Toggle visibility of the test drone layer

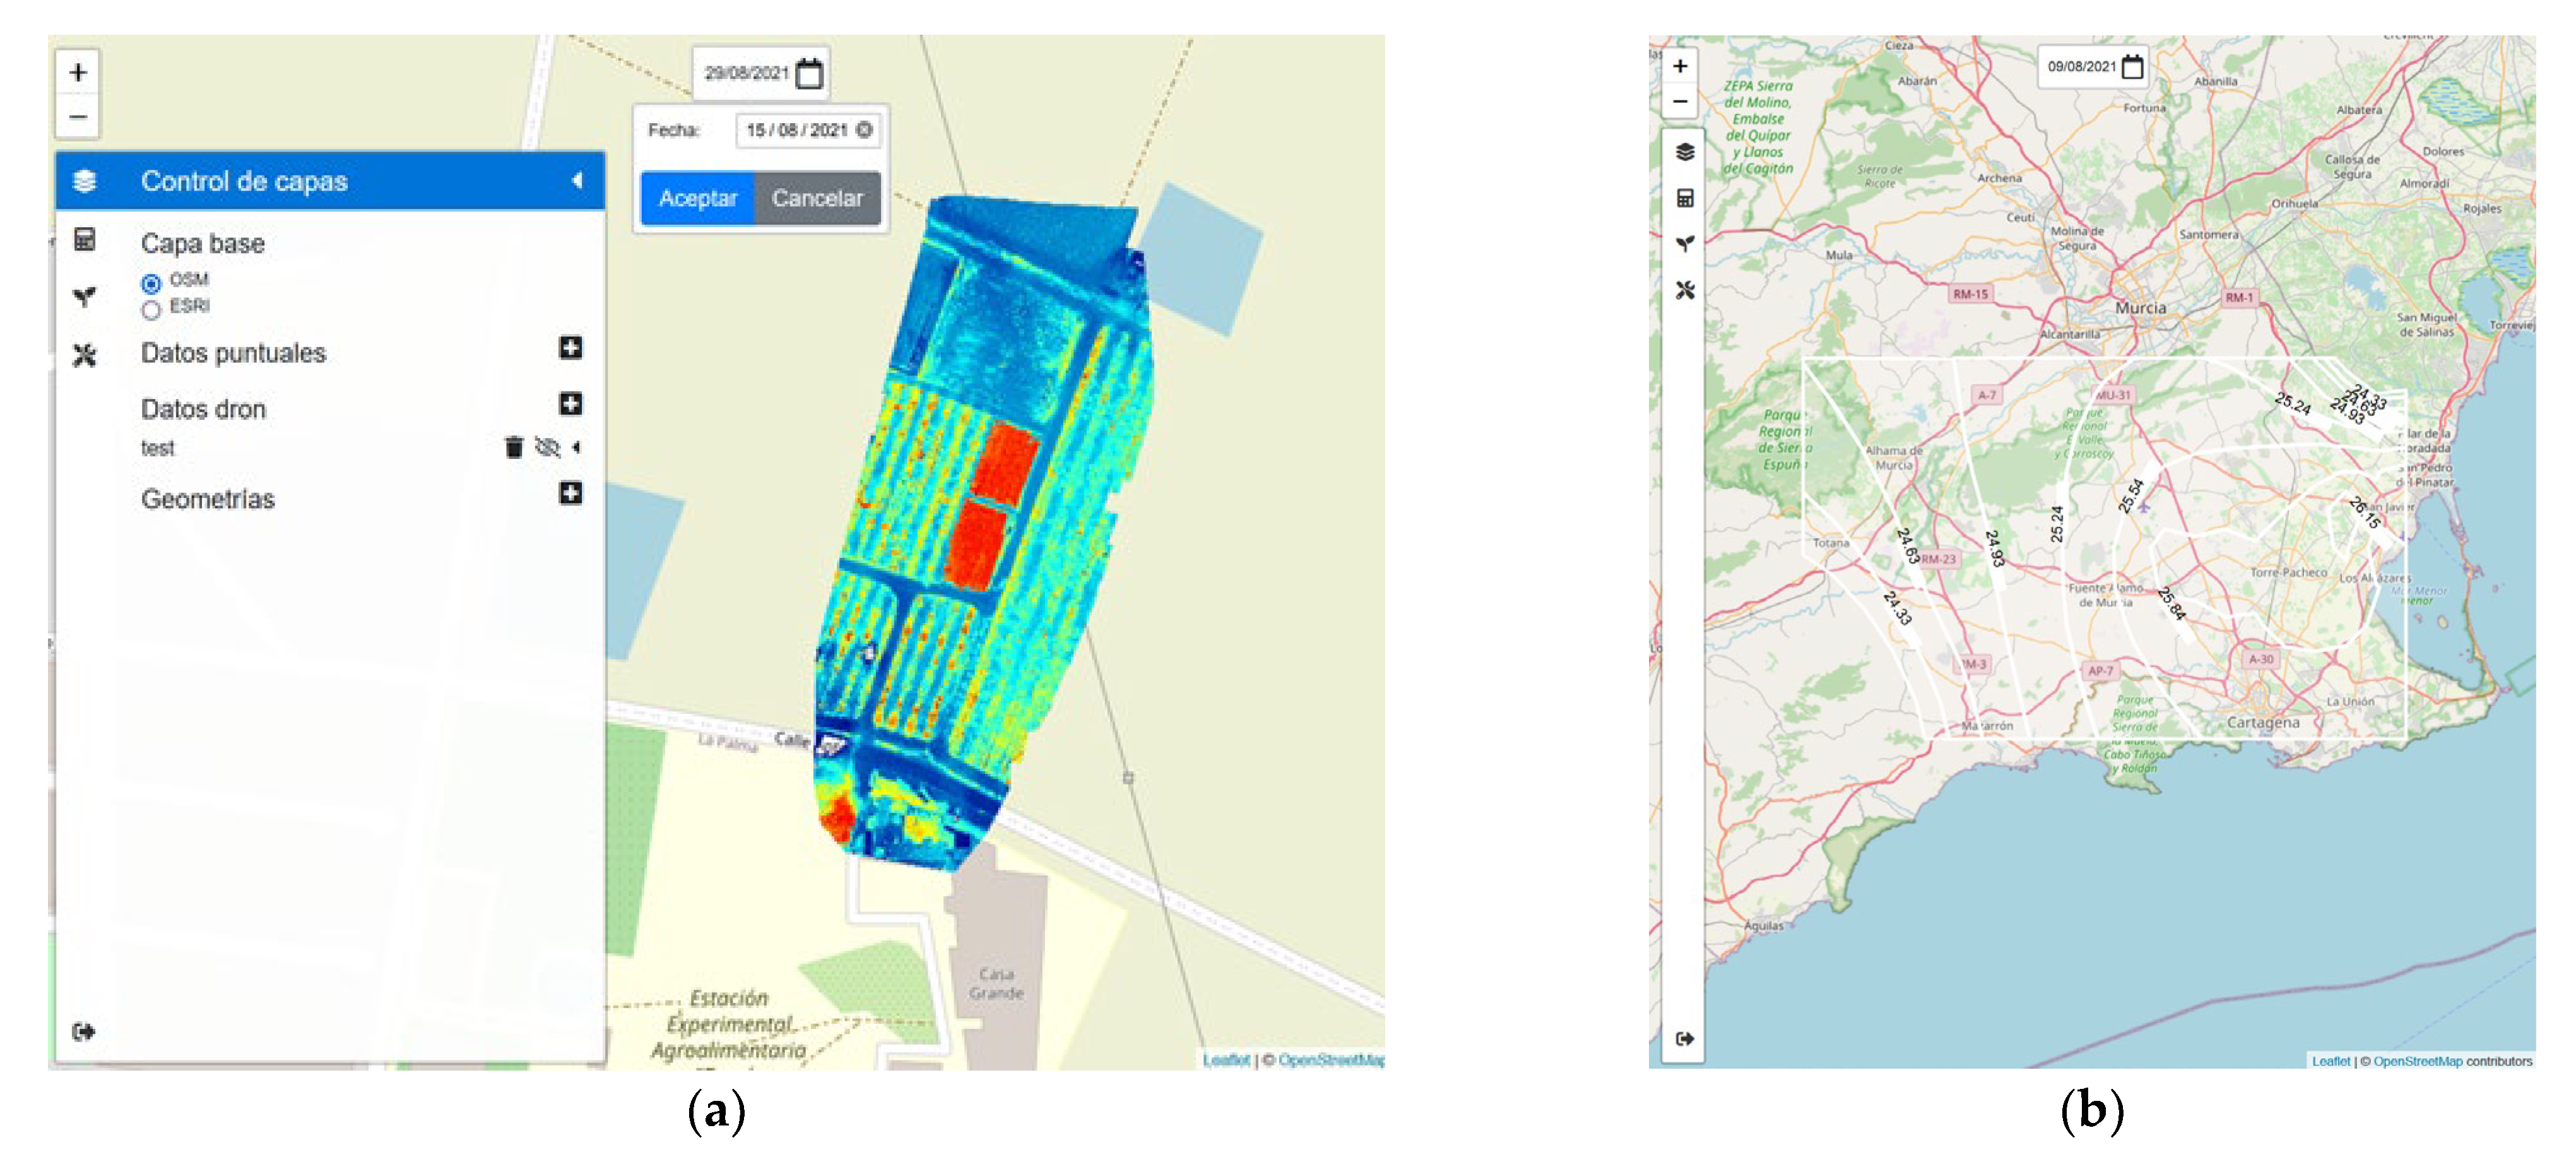click(547, 447)
